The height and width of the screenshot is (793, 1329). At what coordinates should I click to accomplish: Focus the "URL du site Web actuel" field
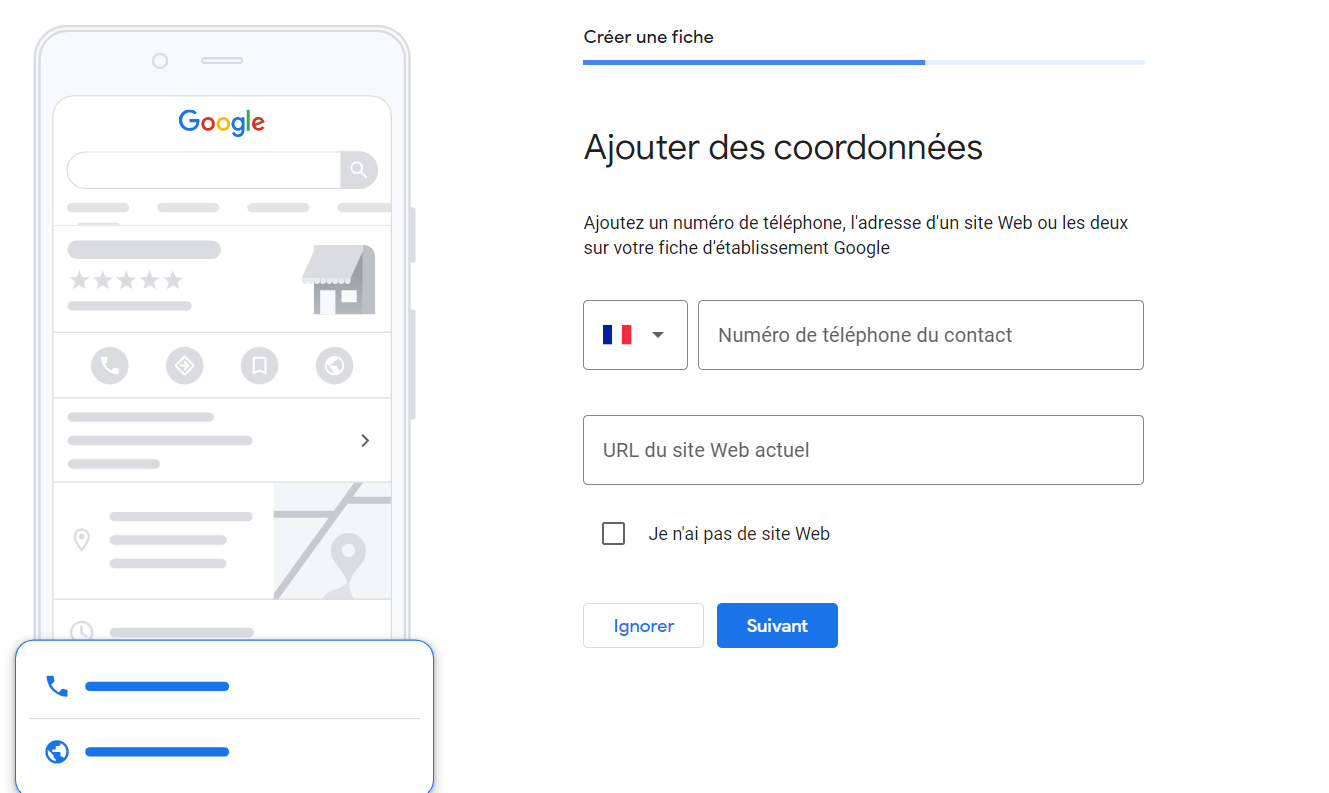863,450
